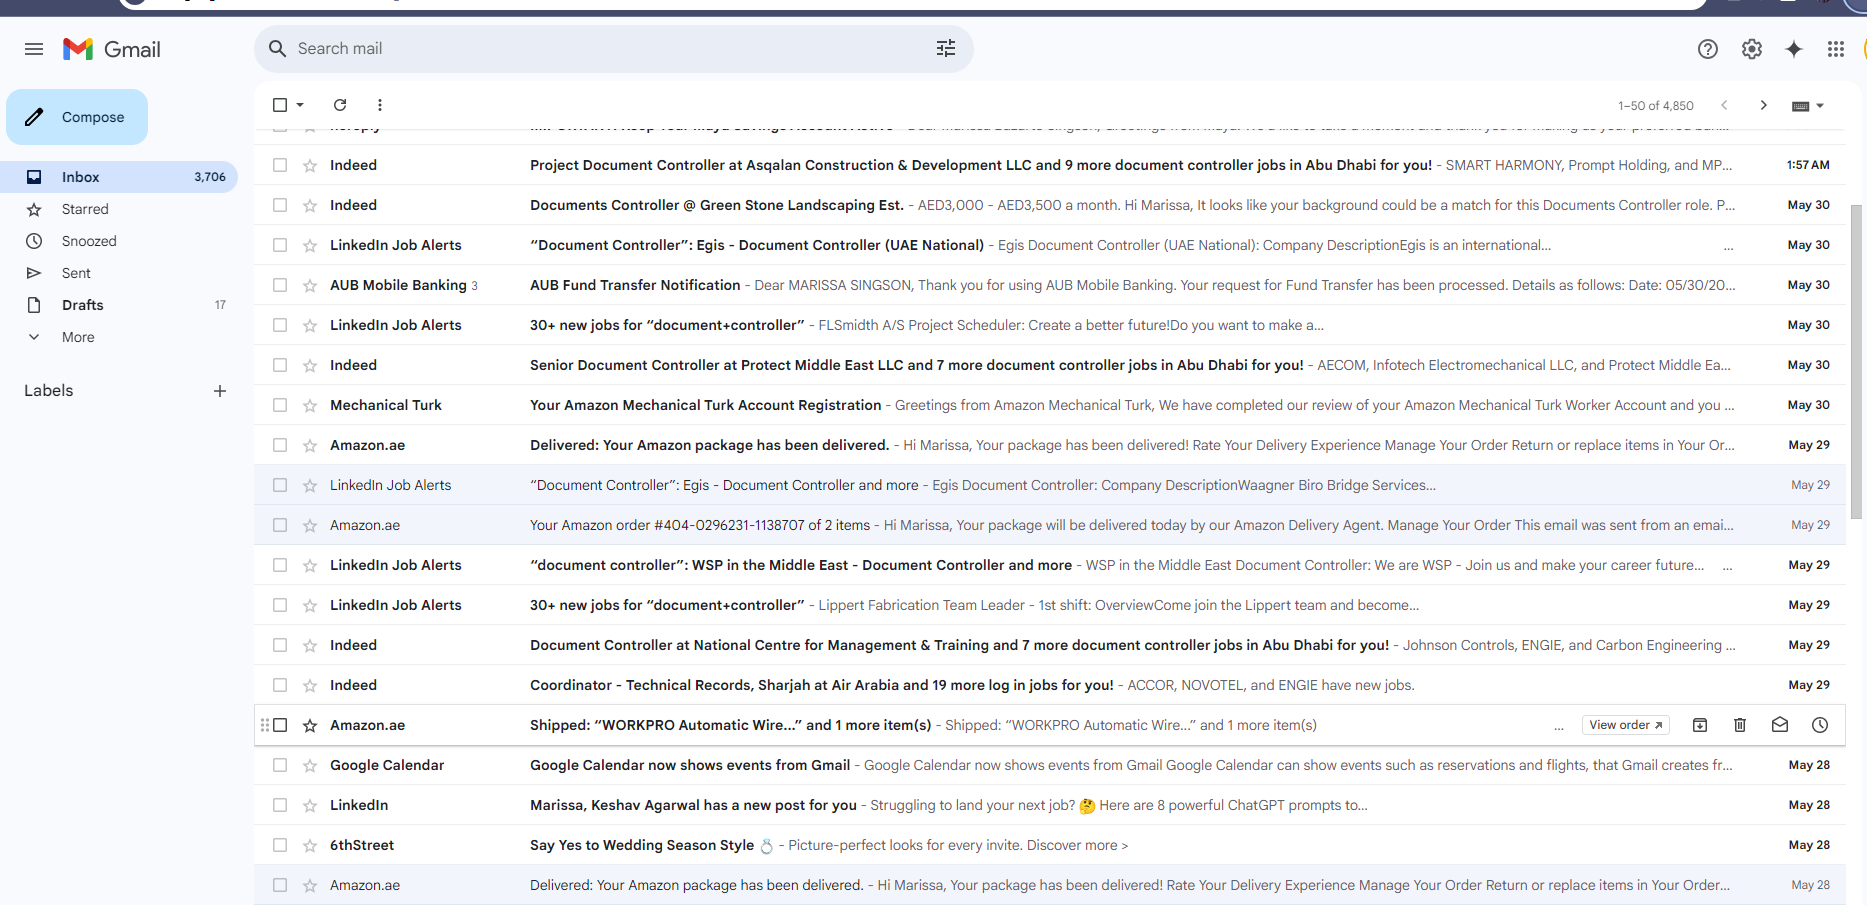Viewport: 1867px width, 905px height.
Task: Open the More options three-dot menu
Action: [x=380, y=105]
